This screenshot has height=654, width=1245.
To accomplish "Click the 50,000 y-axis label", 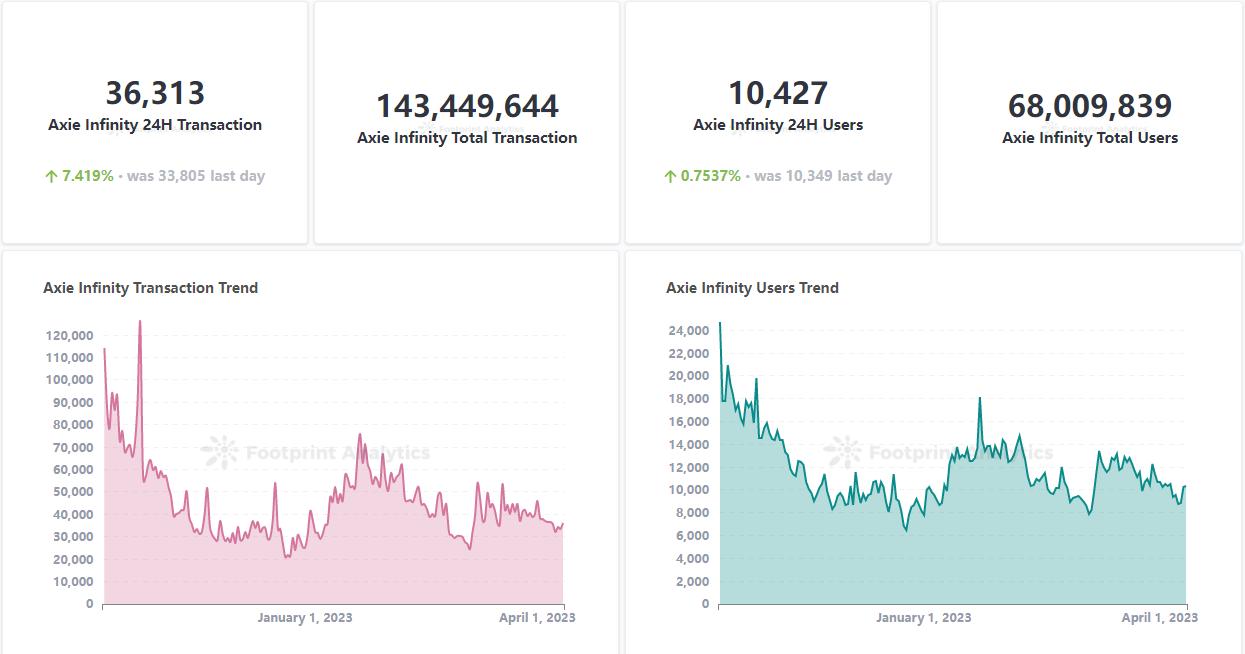I will click(74, 492).
